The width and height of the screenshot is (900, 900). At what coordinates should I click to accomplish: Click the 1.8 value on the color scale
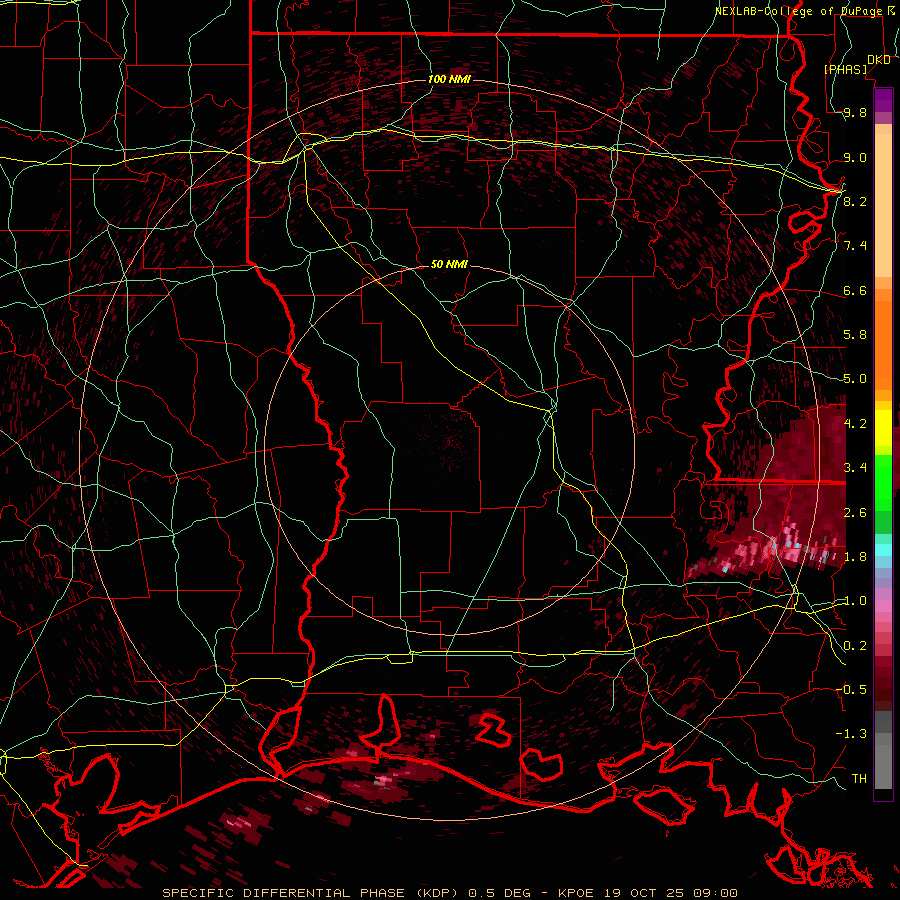pyautogui.click(x=855, y=556)
